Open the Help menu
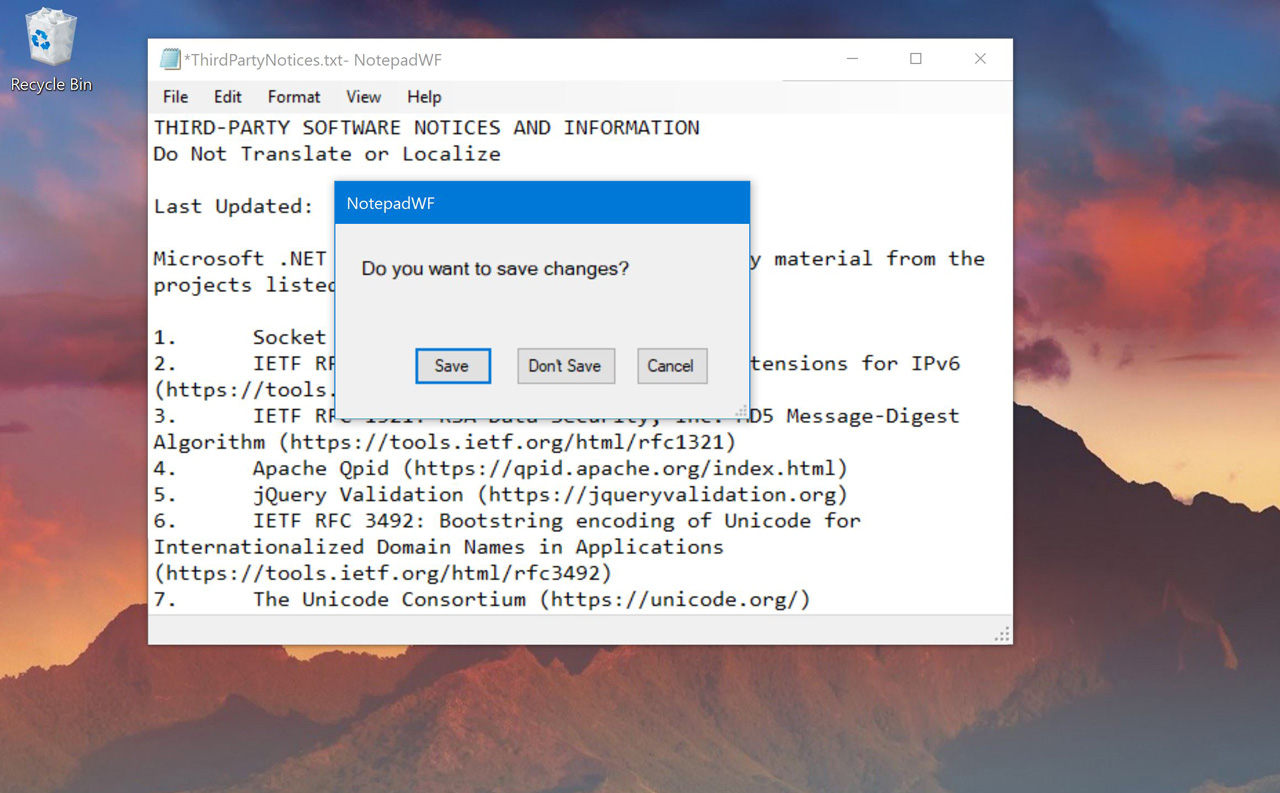This screenshot has height=793, width=1280. point(424,97)
